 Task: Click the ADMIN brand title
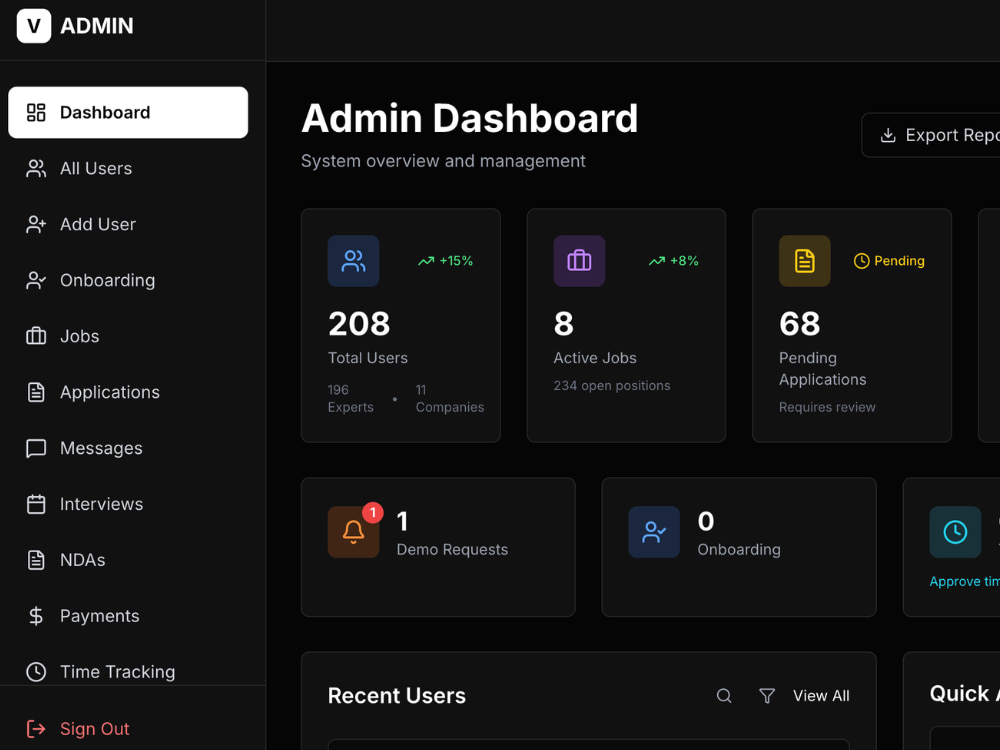96,26
